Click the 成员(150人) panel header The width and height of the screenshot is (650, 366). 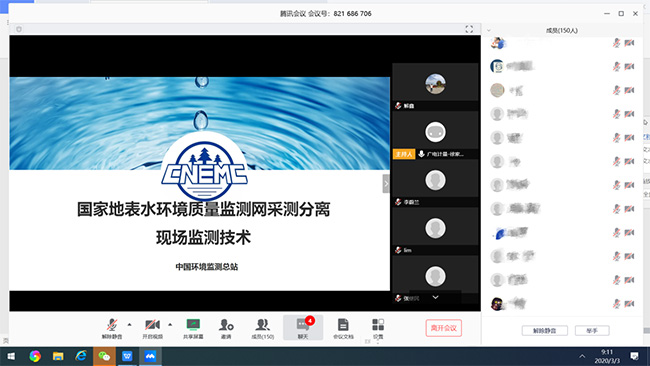click(x=562, y=30)
